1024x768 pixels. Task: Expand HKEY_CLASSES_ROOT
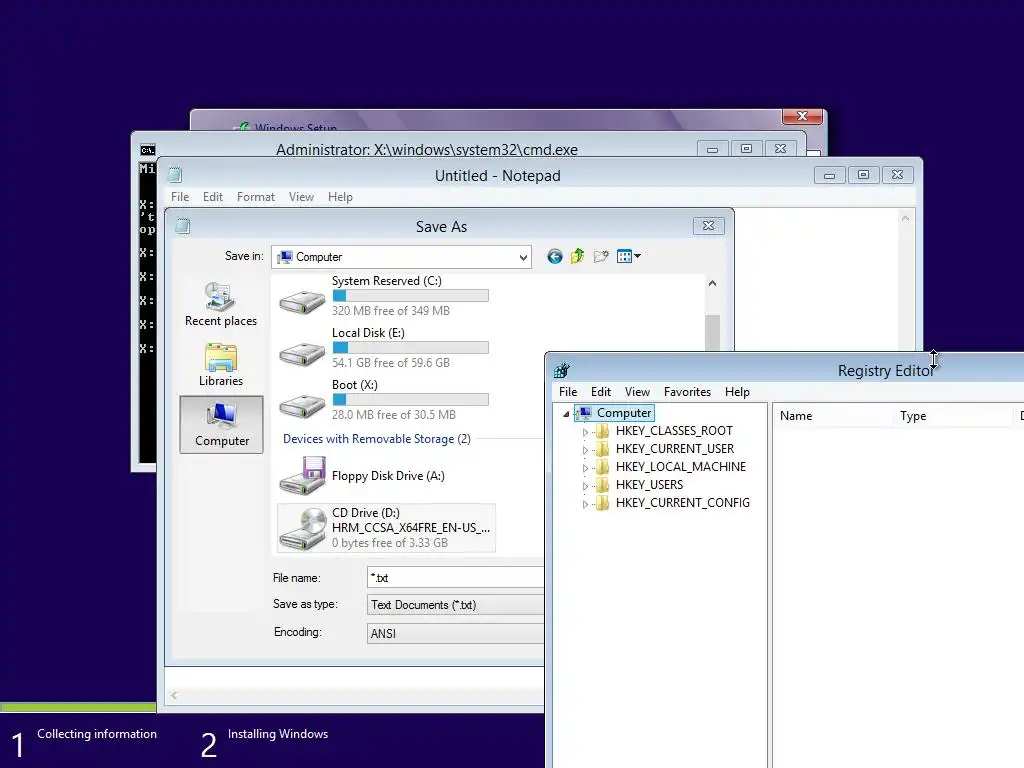point(585,432)
